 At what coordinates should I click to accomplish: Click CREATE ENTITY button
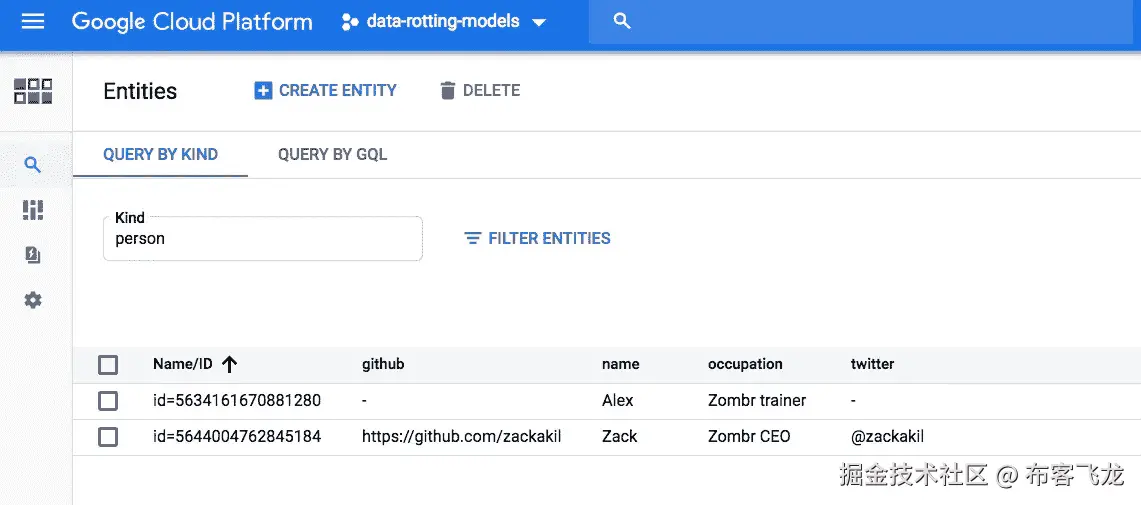coord(325,90)
